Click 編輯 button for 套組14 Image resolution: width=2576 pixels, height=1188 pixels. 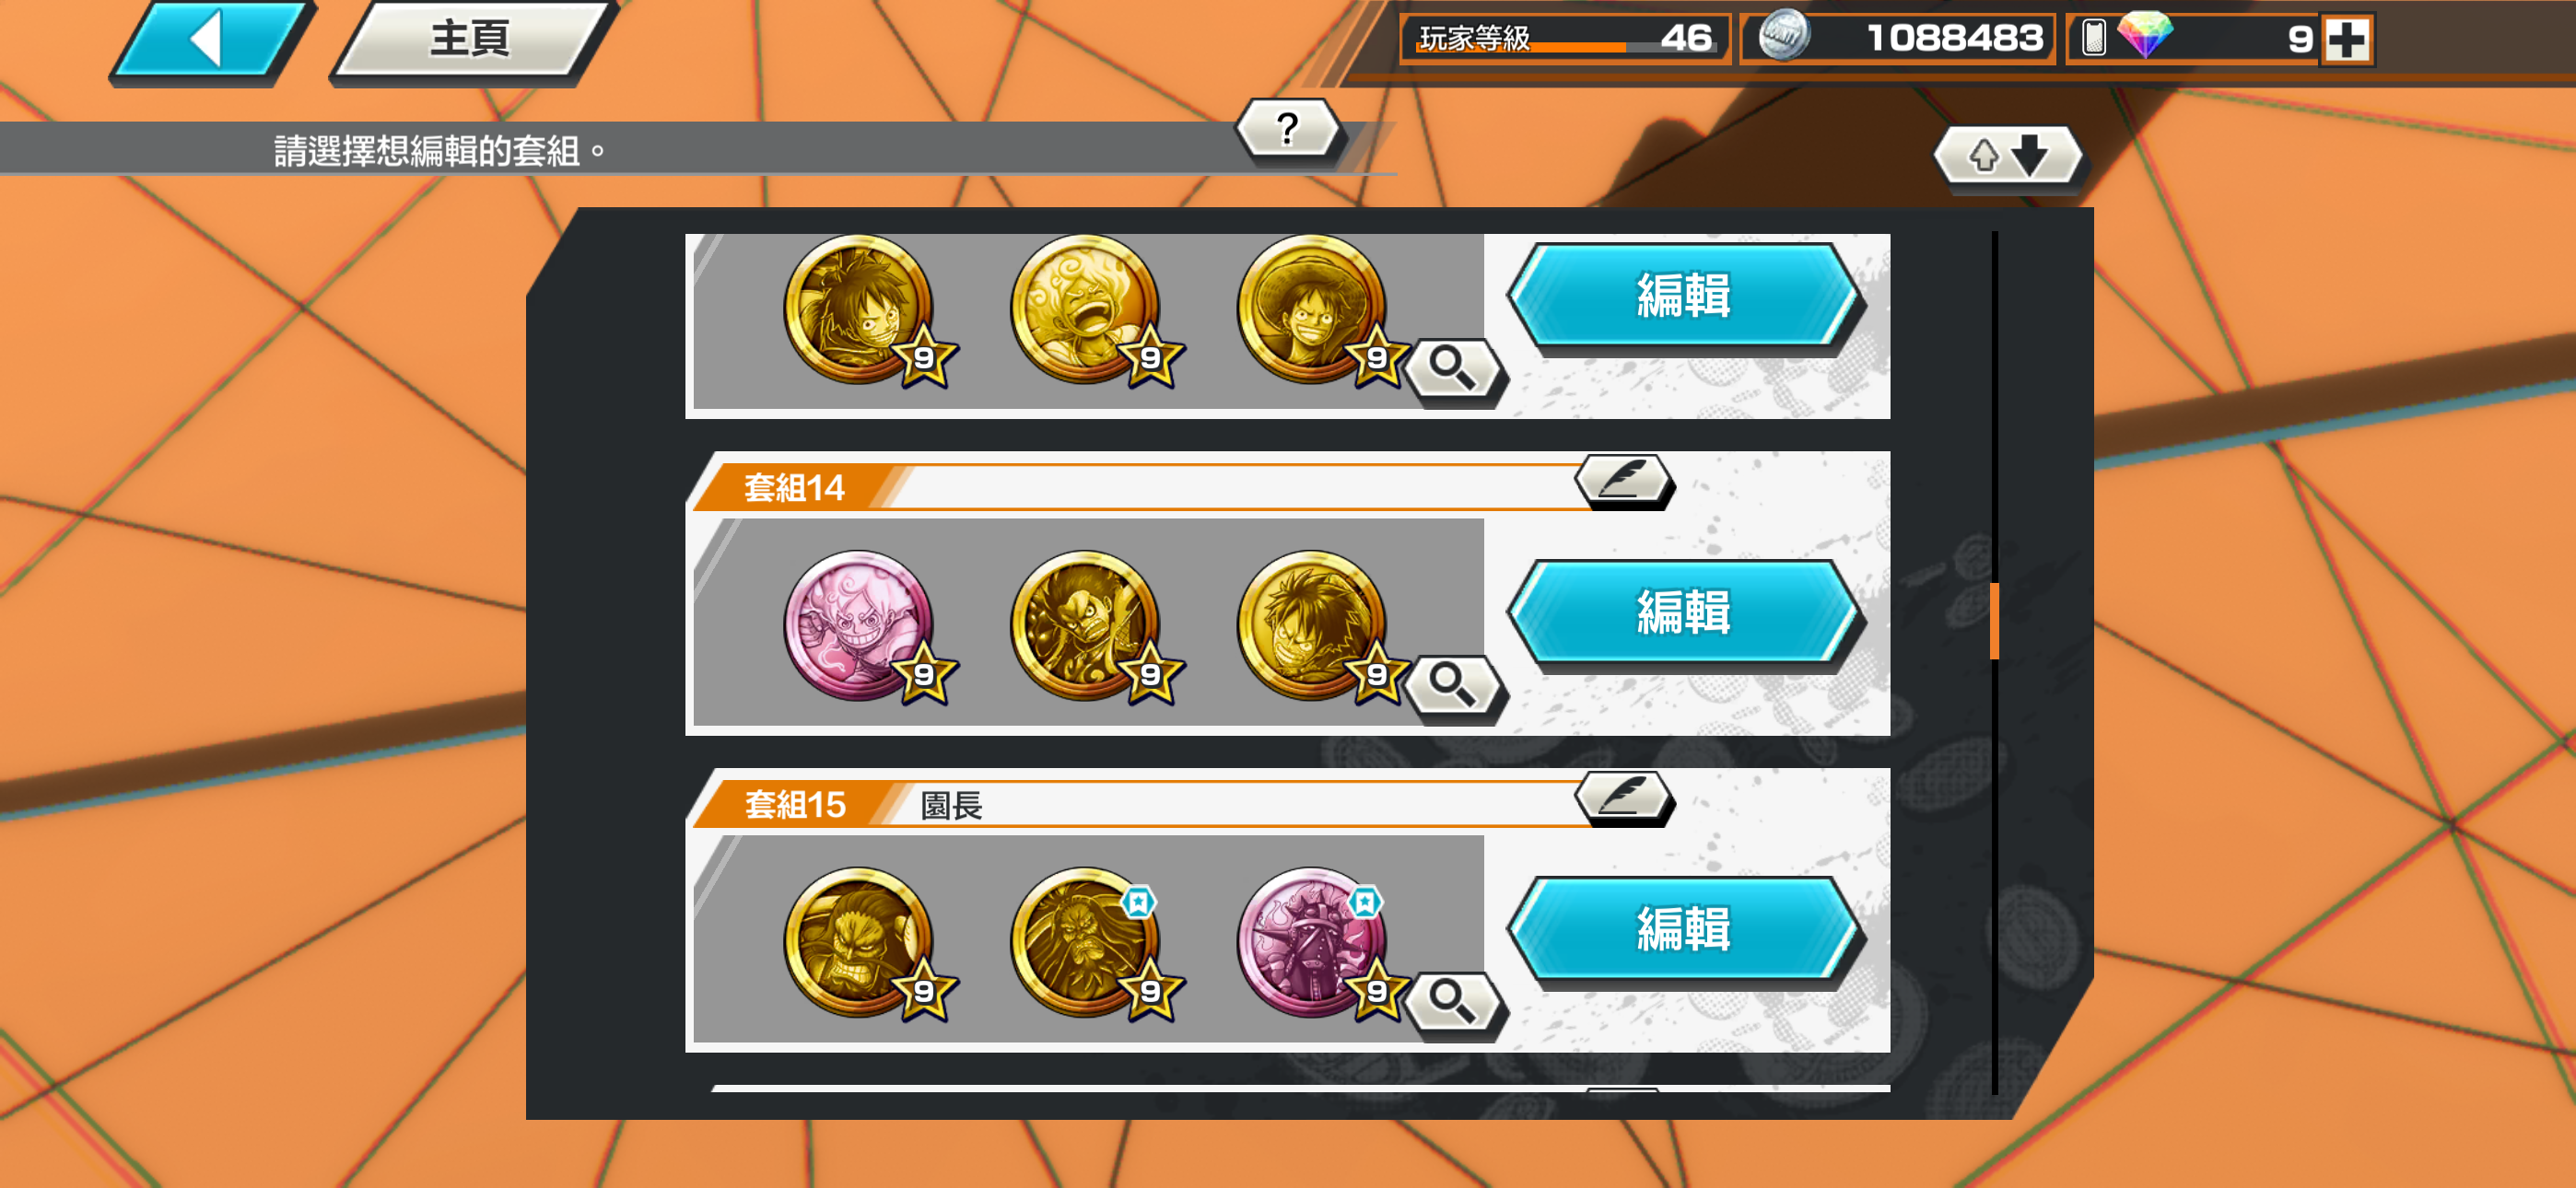click(1684, 613)
